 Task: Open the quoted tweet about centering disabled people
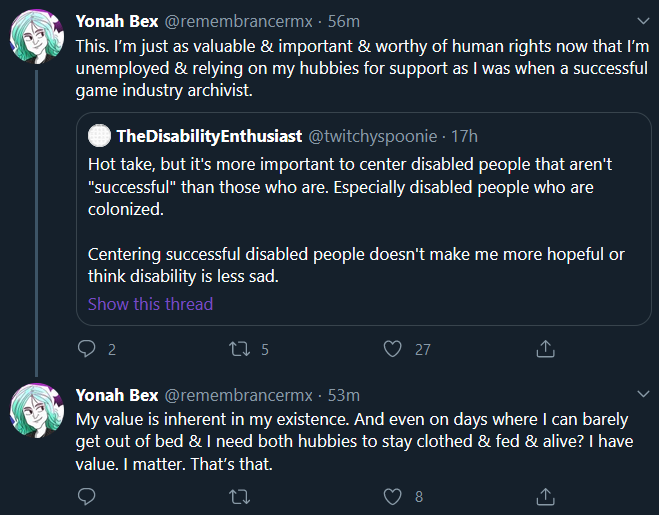(x=364, y=219)
